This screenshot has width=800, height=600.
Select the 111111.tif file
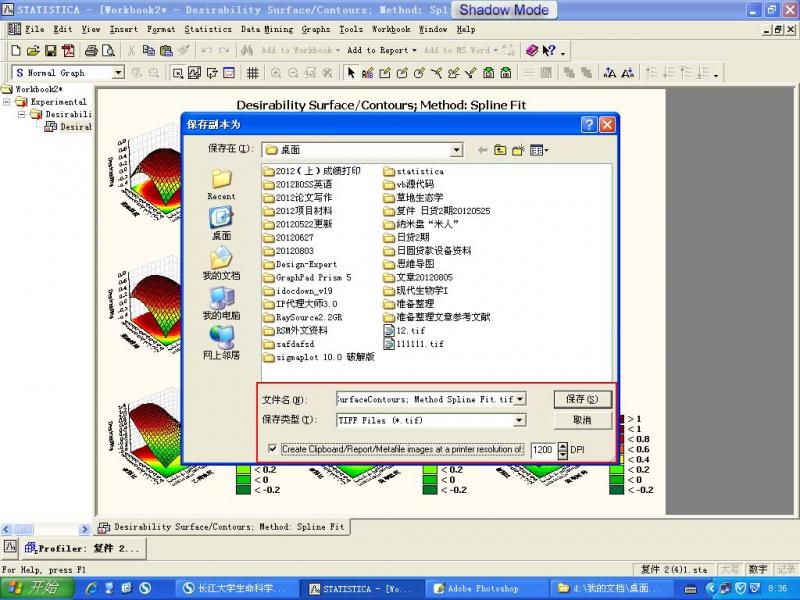[414, 344]
